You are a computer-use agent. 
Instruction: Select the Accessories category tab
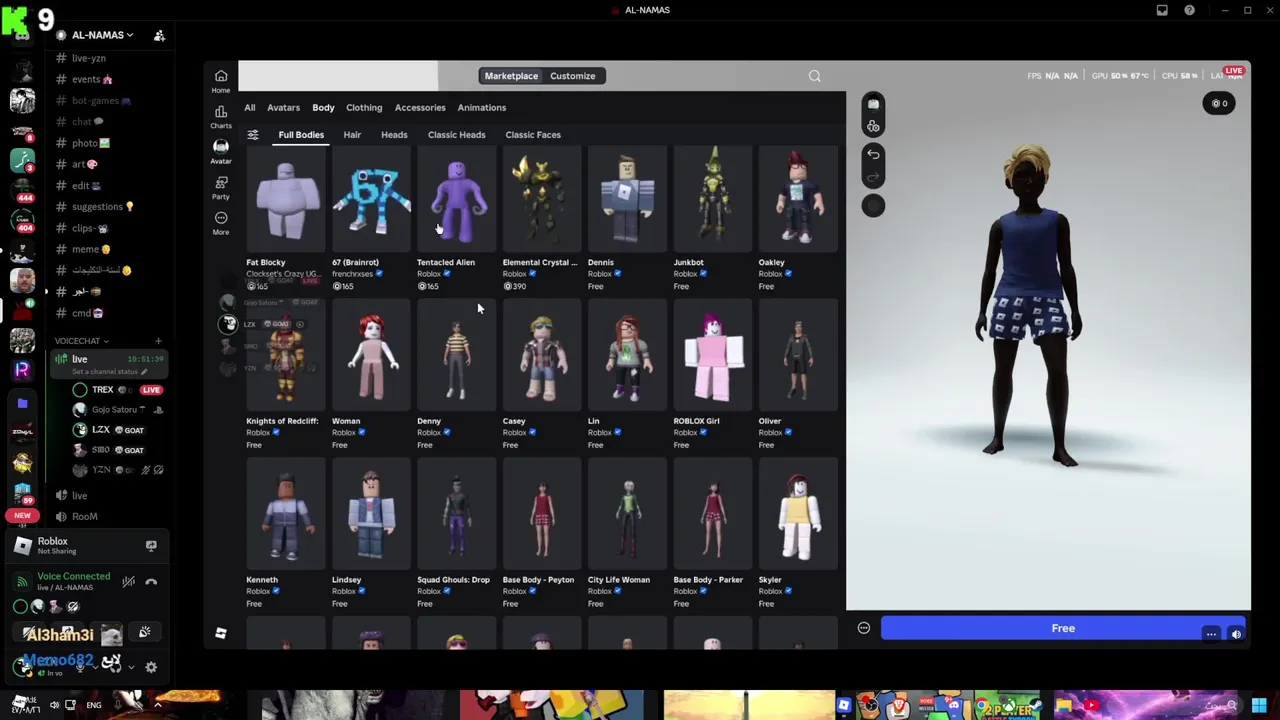click(x=420, y=108)
